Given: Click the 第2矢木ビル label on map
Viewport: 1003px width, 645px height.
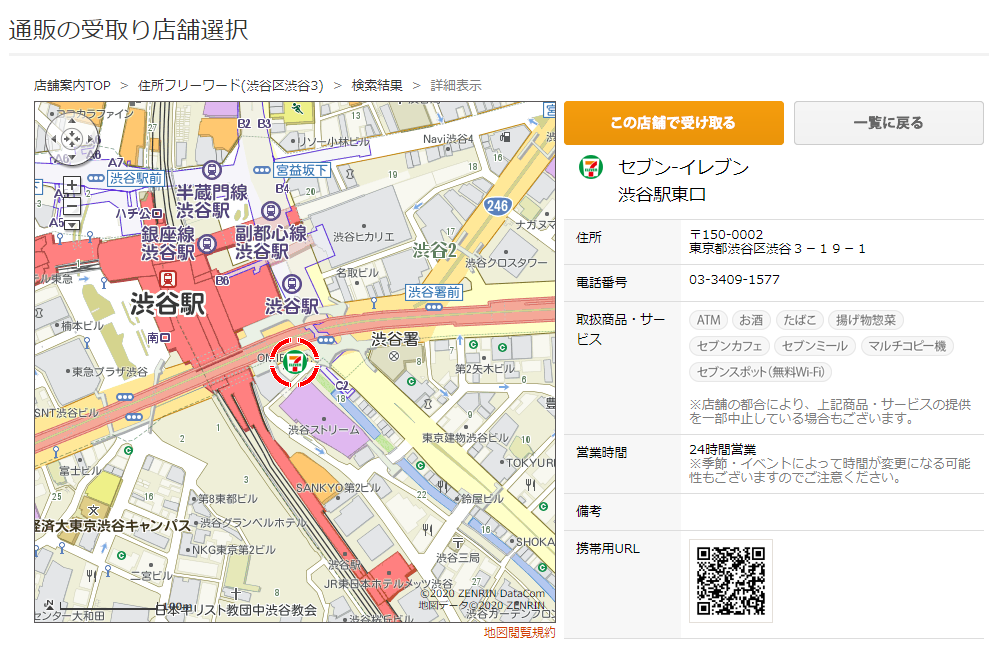Looking at the screenshot, I should coord(484,369).
